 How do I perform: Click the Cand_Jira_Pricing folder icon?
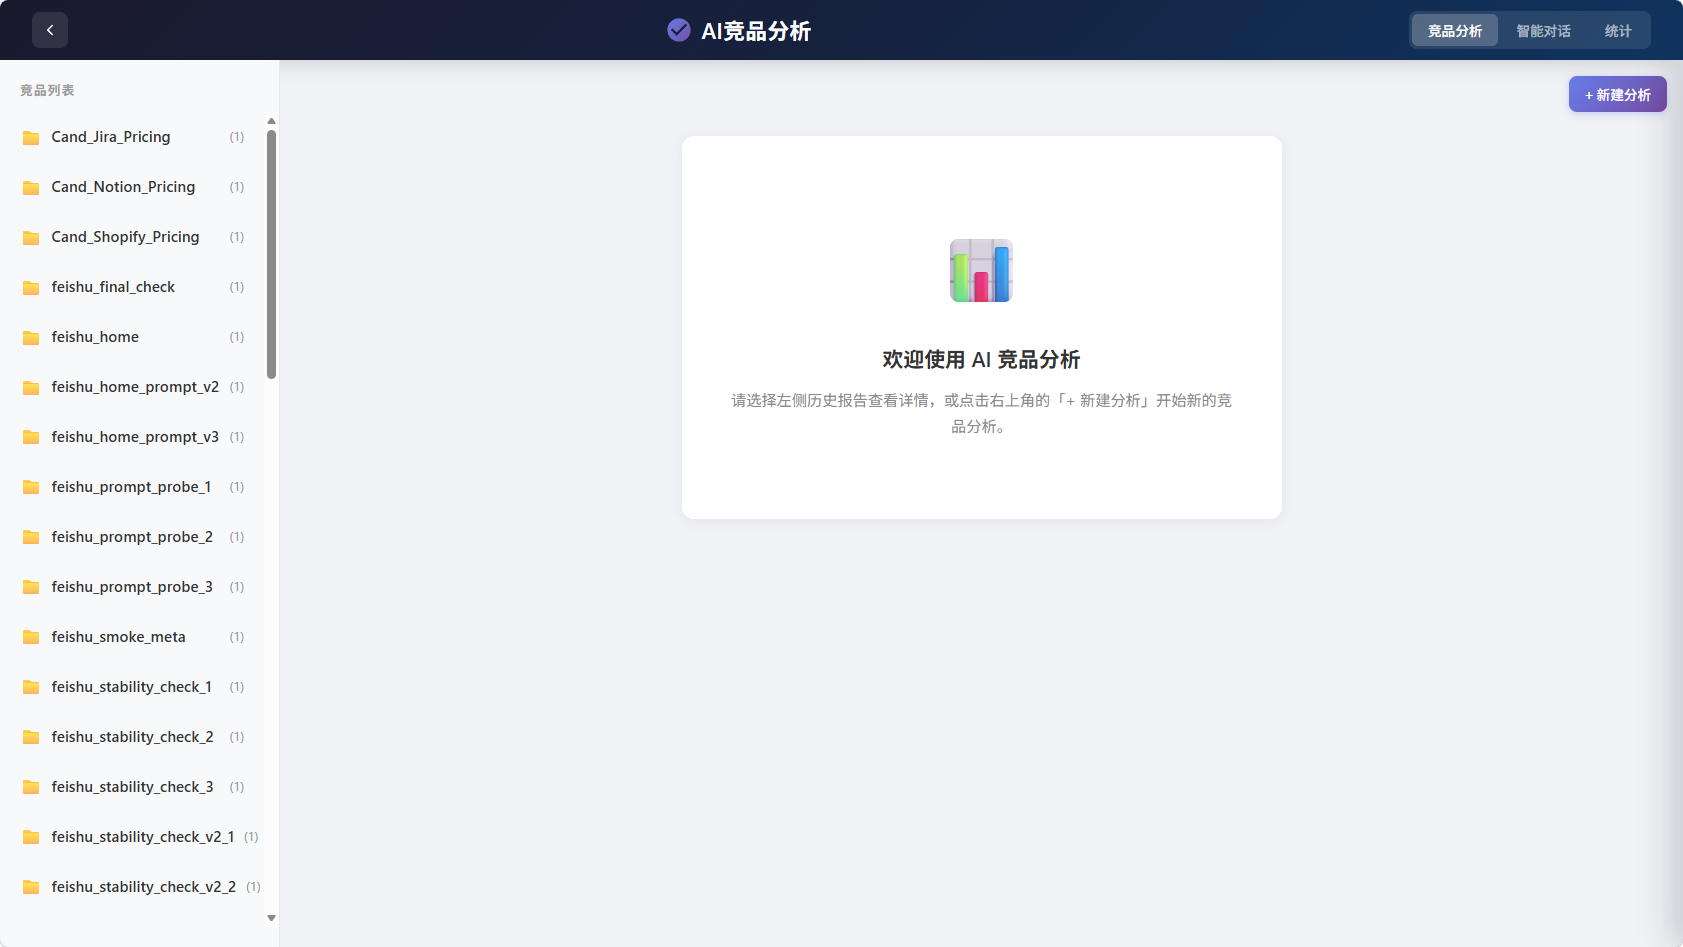coord(31,138)
